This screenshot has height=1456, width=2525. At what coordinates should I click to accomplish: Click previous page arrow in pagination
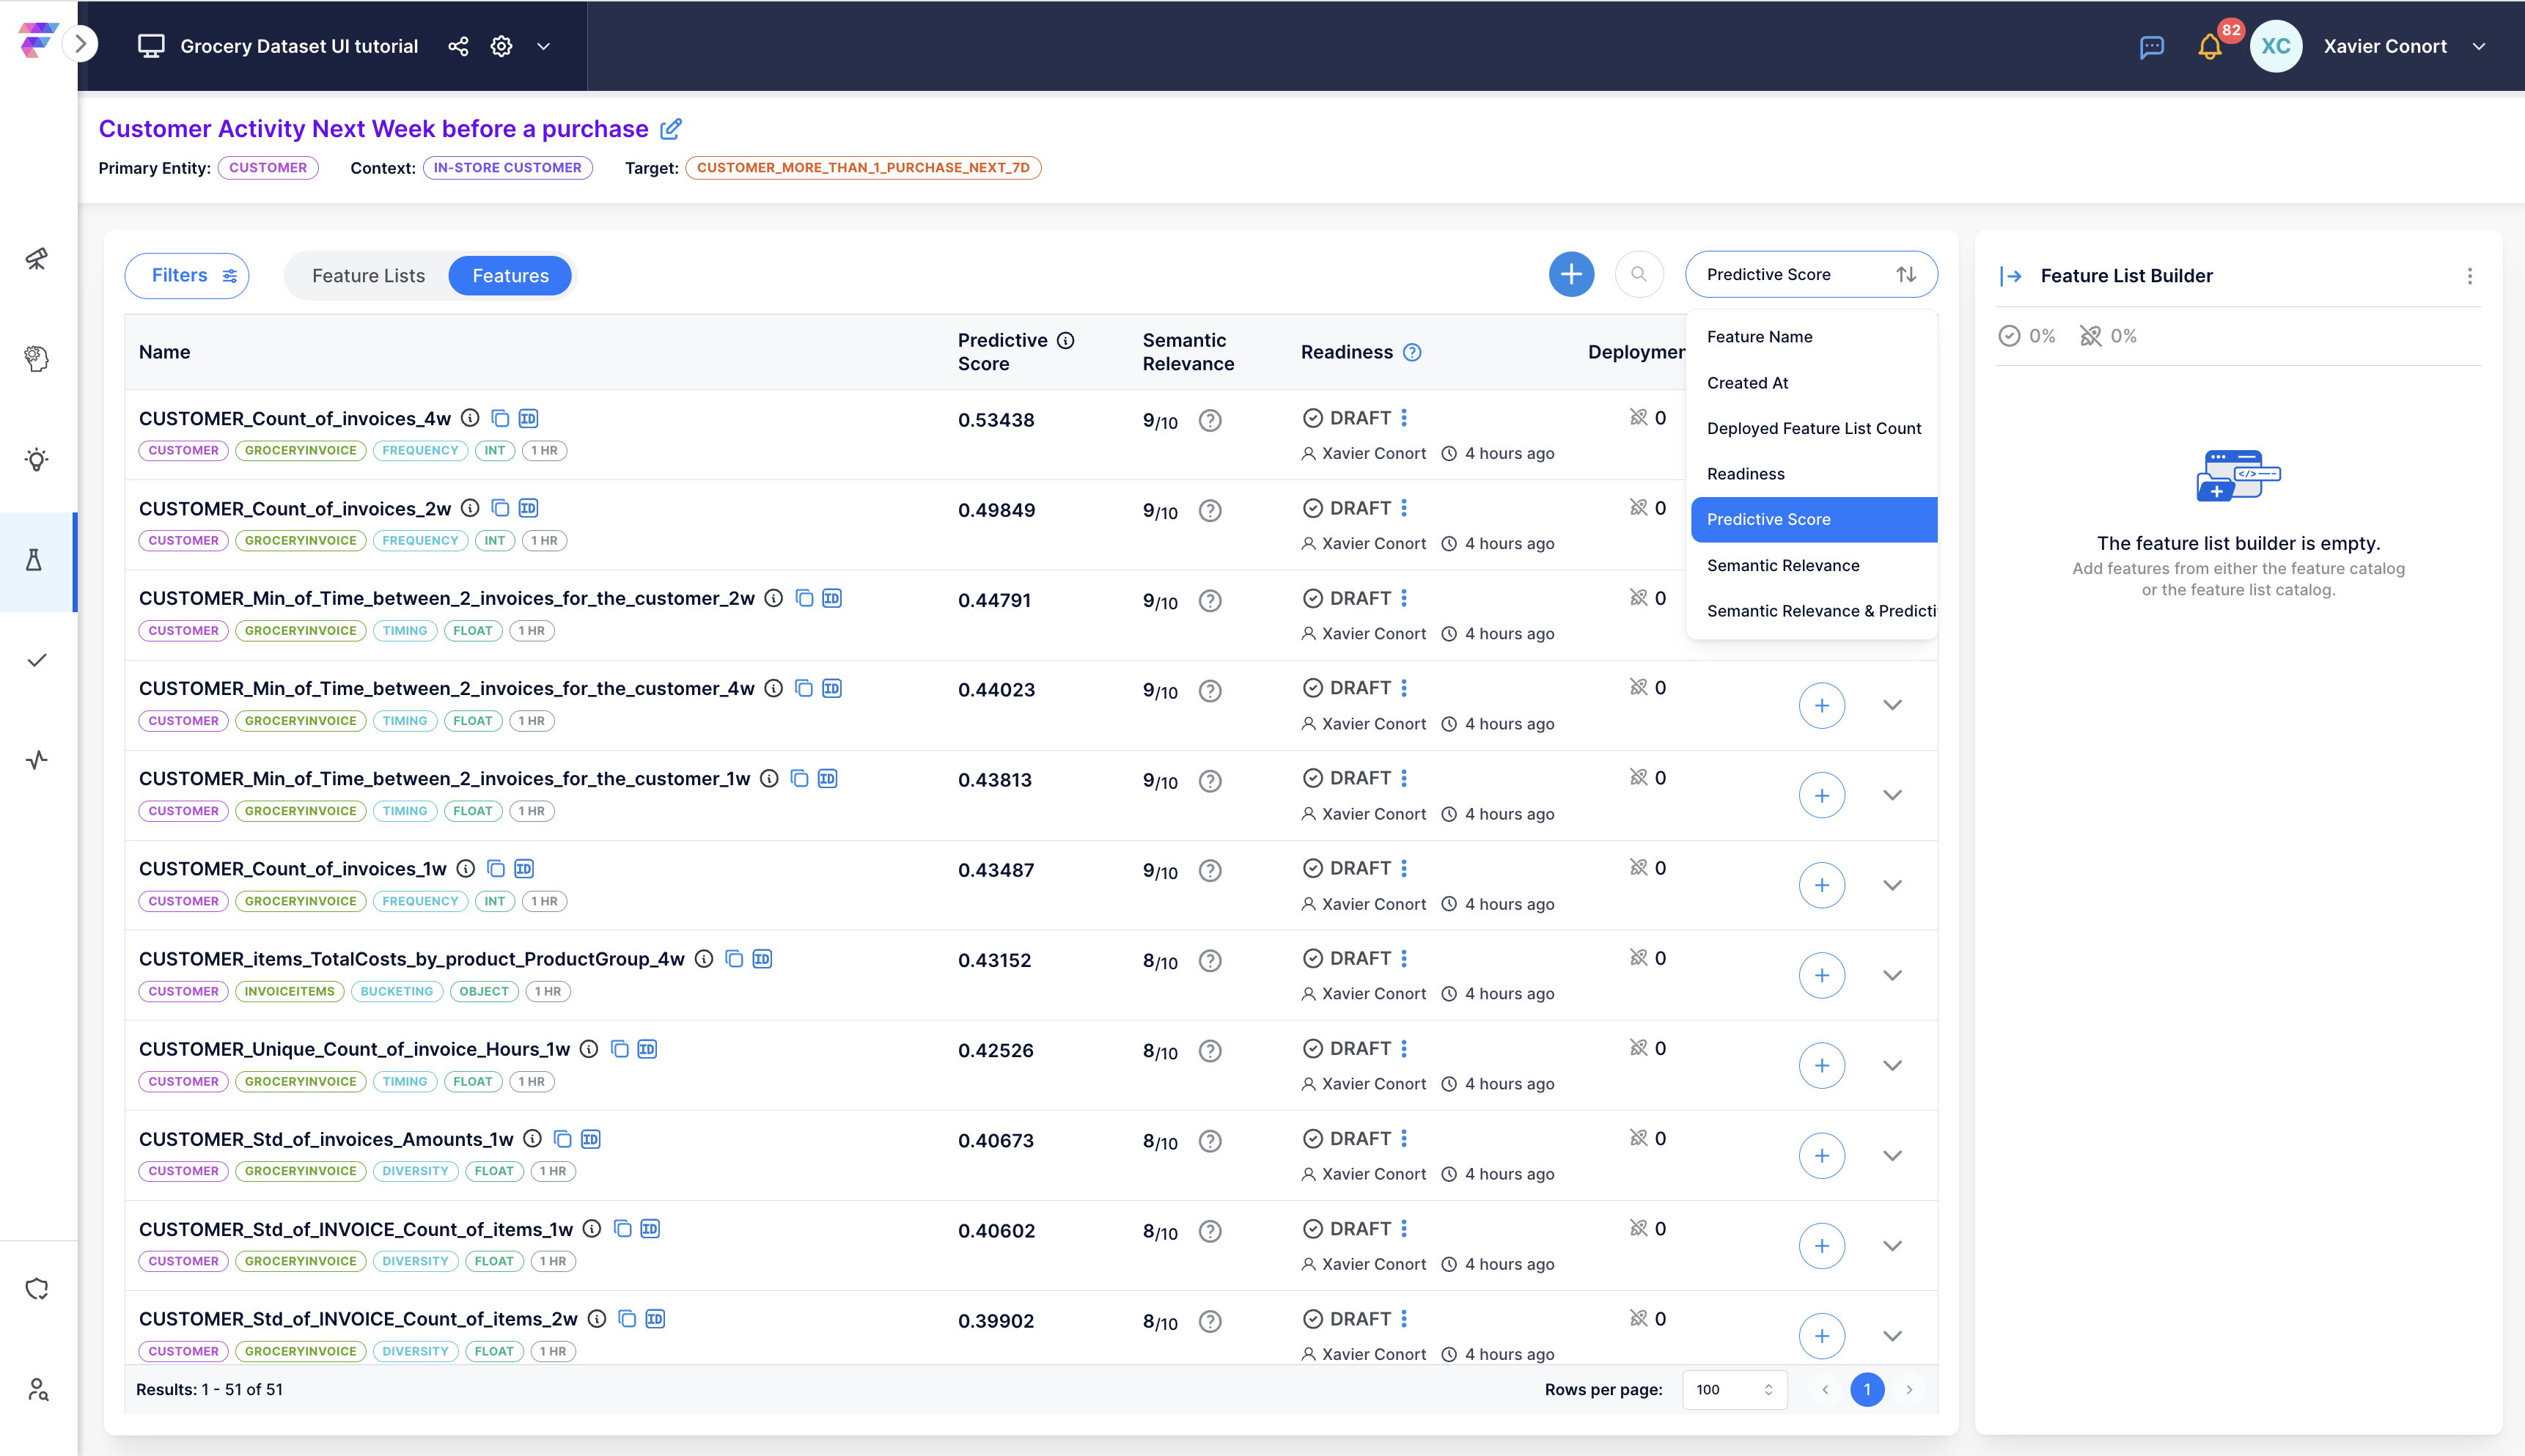coord(1825,1389)
